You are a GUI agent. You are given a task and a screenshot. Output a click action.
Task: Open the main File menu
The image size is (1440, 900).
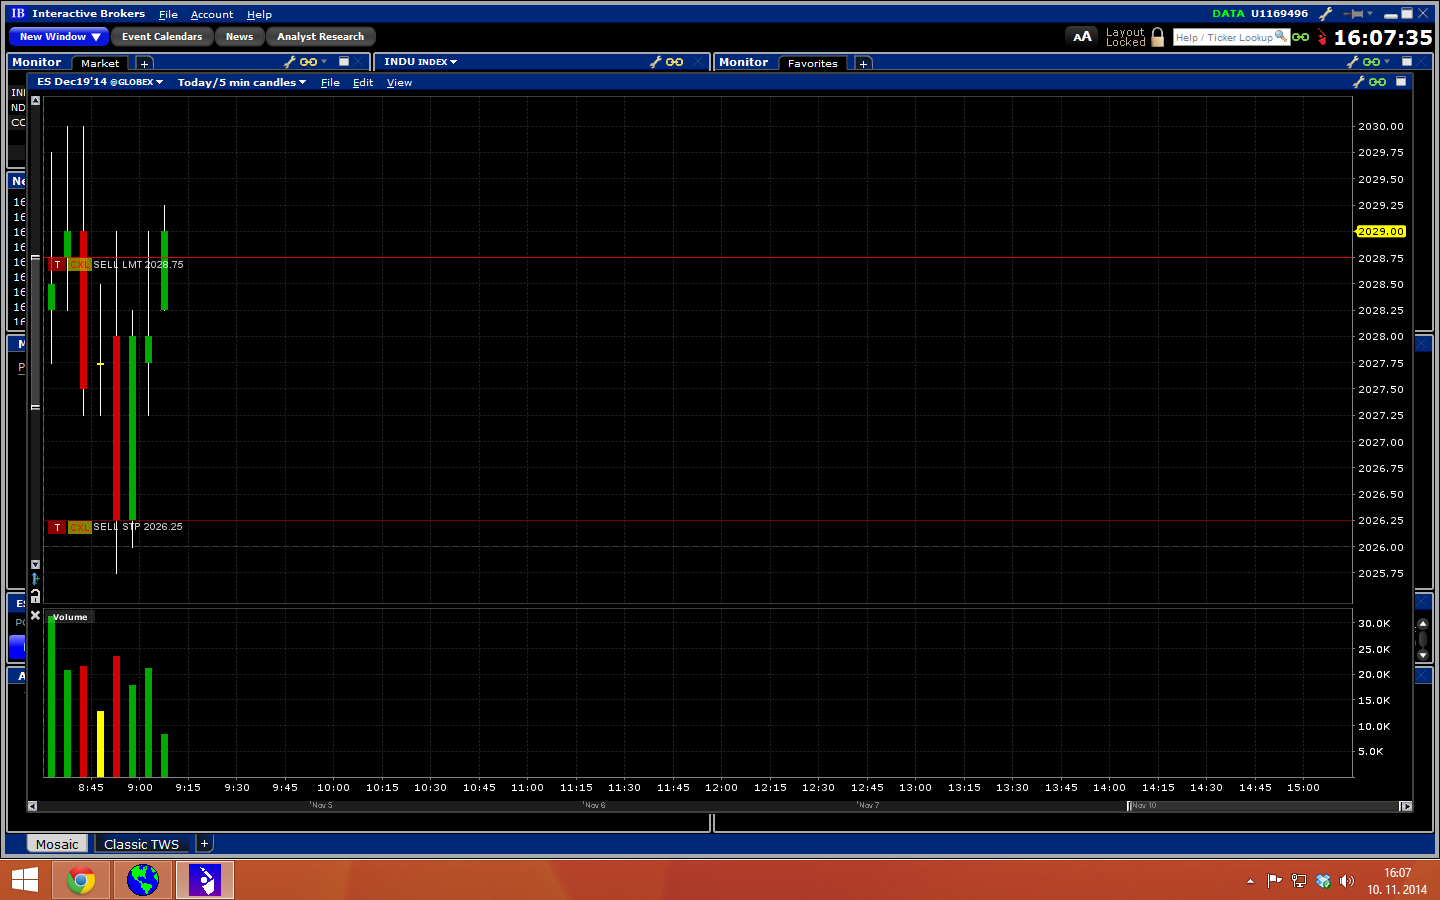coord(168,15)
